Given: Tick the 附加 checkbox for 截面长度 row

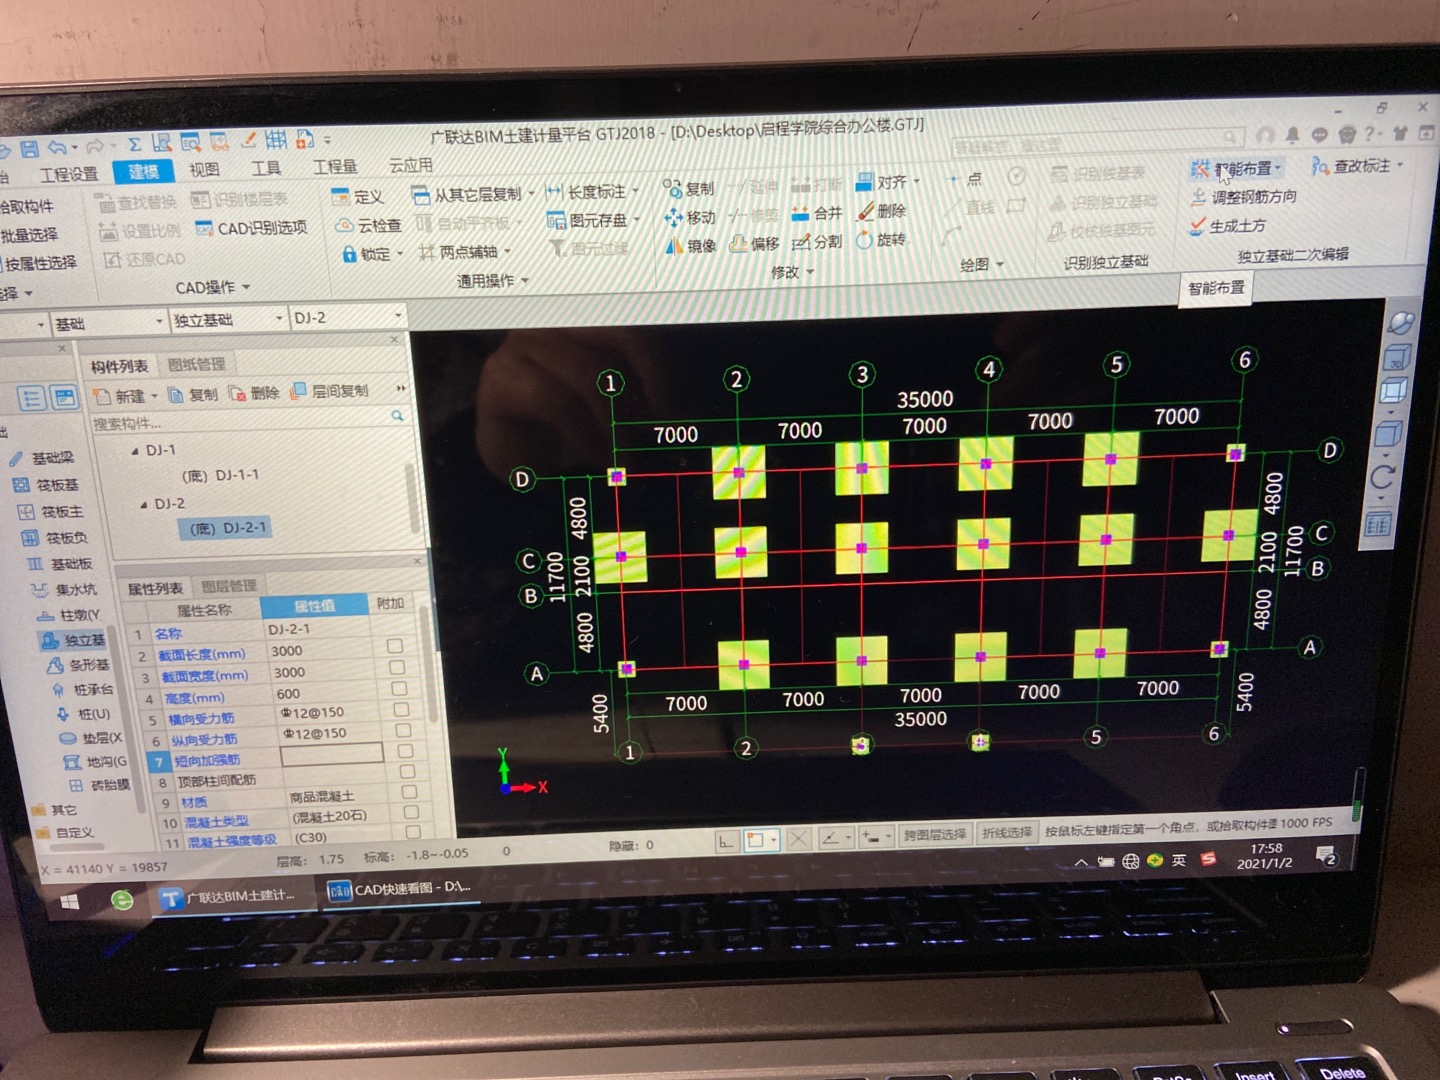Looking at the screenshot, I should [x=395, y=646].
